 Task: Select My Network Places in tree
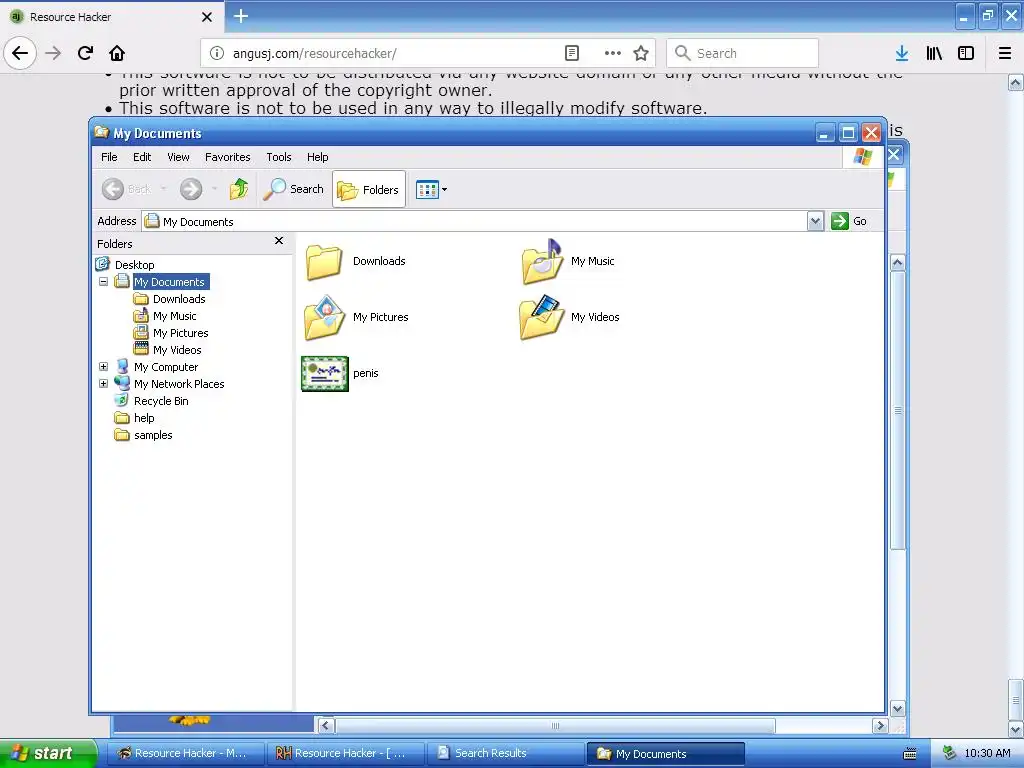pos(179,383)
